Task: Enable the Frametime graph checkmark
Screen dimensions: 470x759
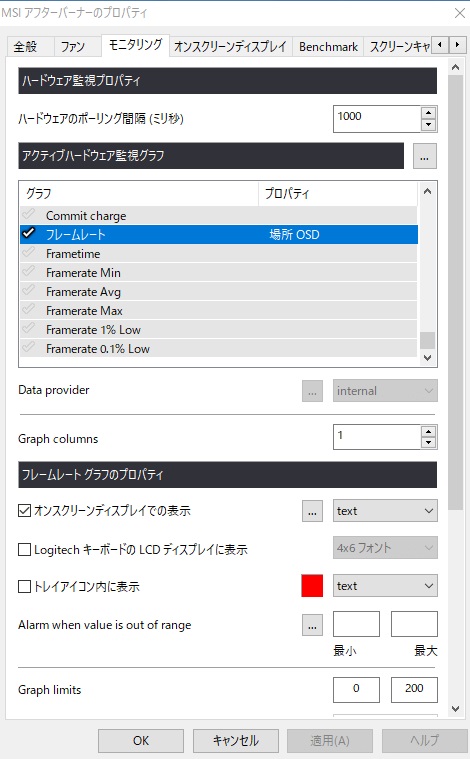Action: 29,253
